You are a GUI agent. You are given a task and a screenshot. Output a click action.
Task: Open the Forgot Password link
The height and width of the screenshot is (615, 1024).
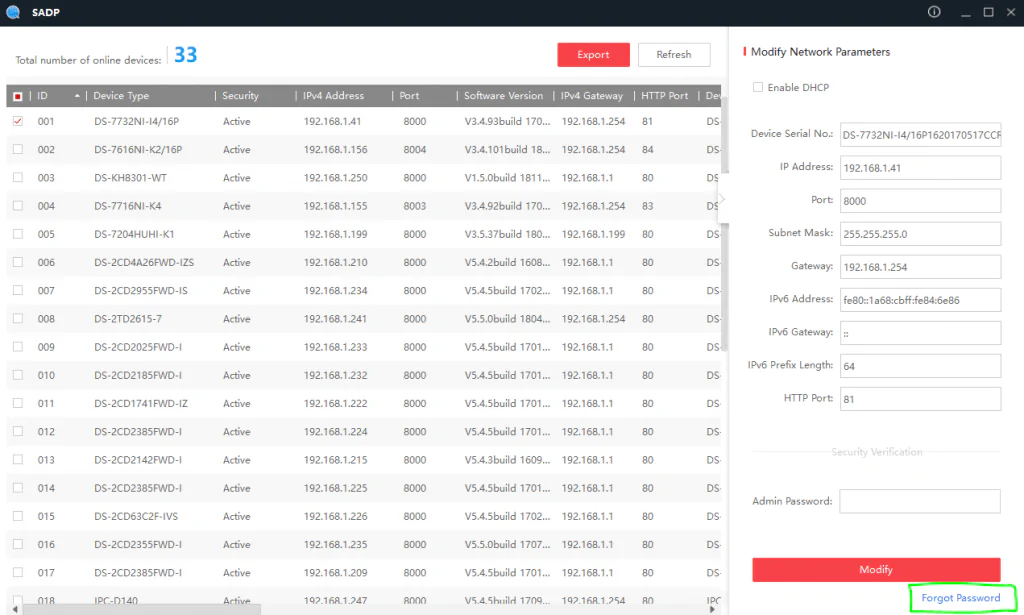tap(961, 598)
